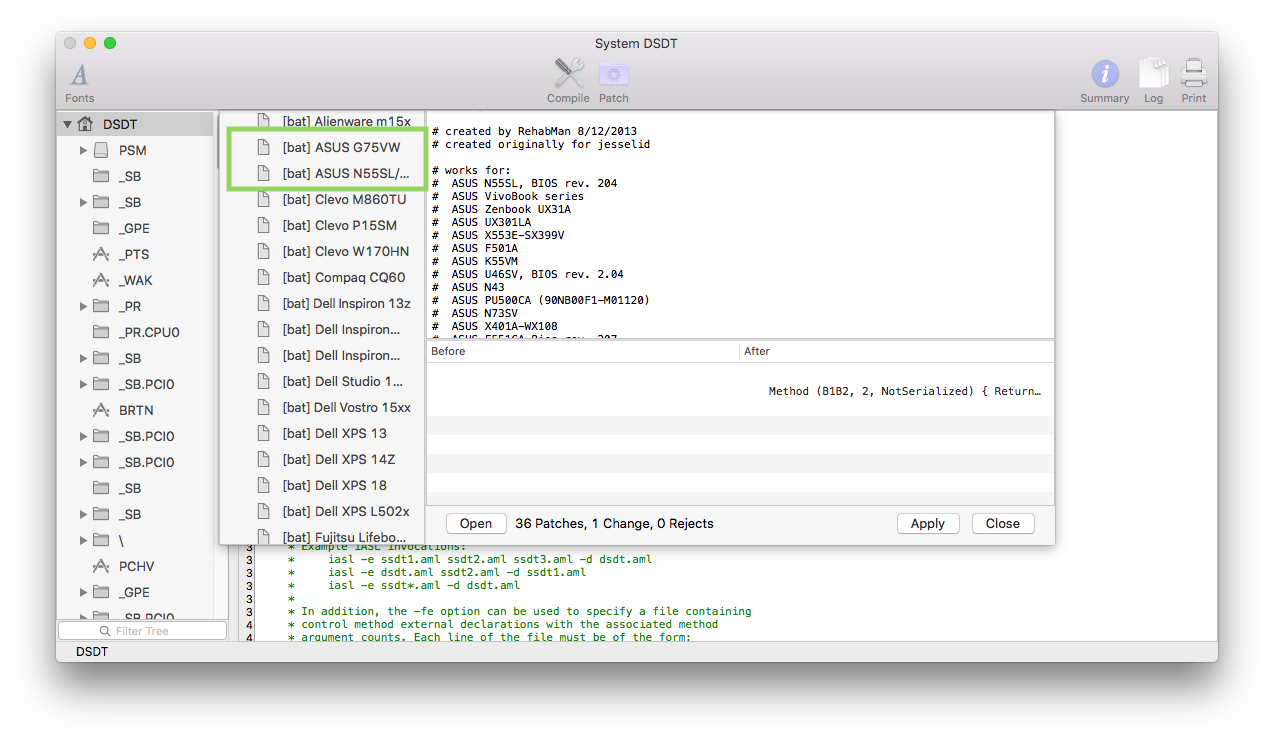
Task: Close the patch dialog
Action: (x=1002, y=523)
